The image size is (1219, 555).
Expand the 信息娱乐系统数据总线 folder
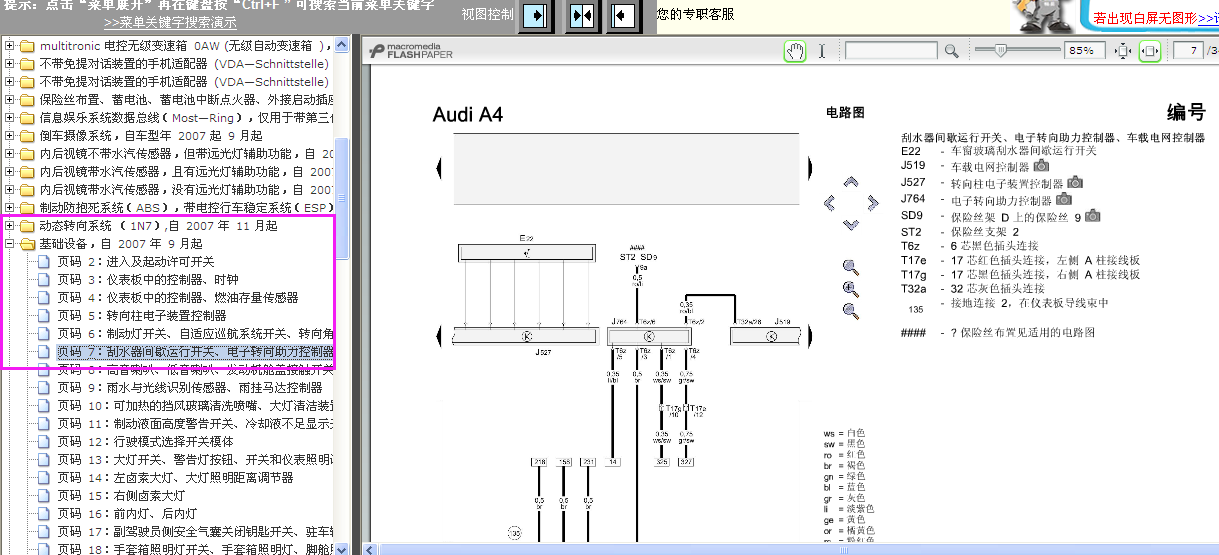[10, 118]
